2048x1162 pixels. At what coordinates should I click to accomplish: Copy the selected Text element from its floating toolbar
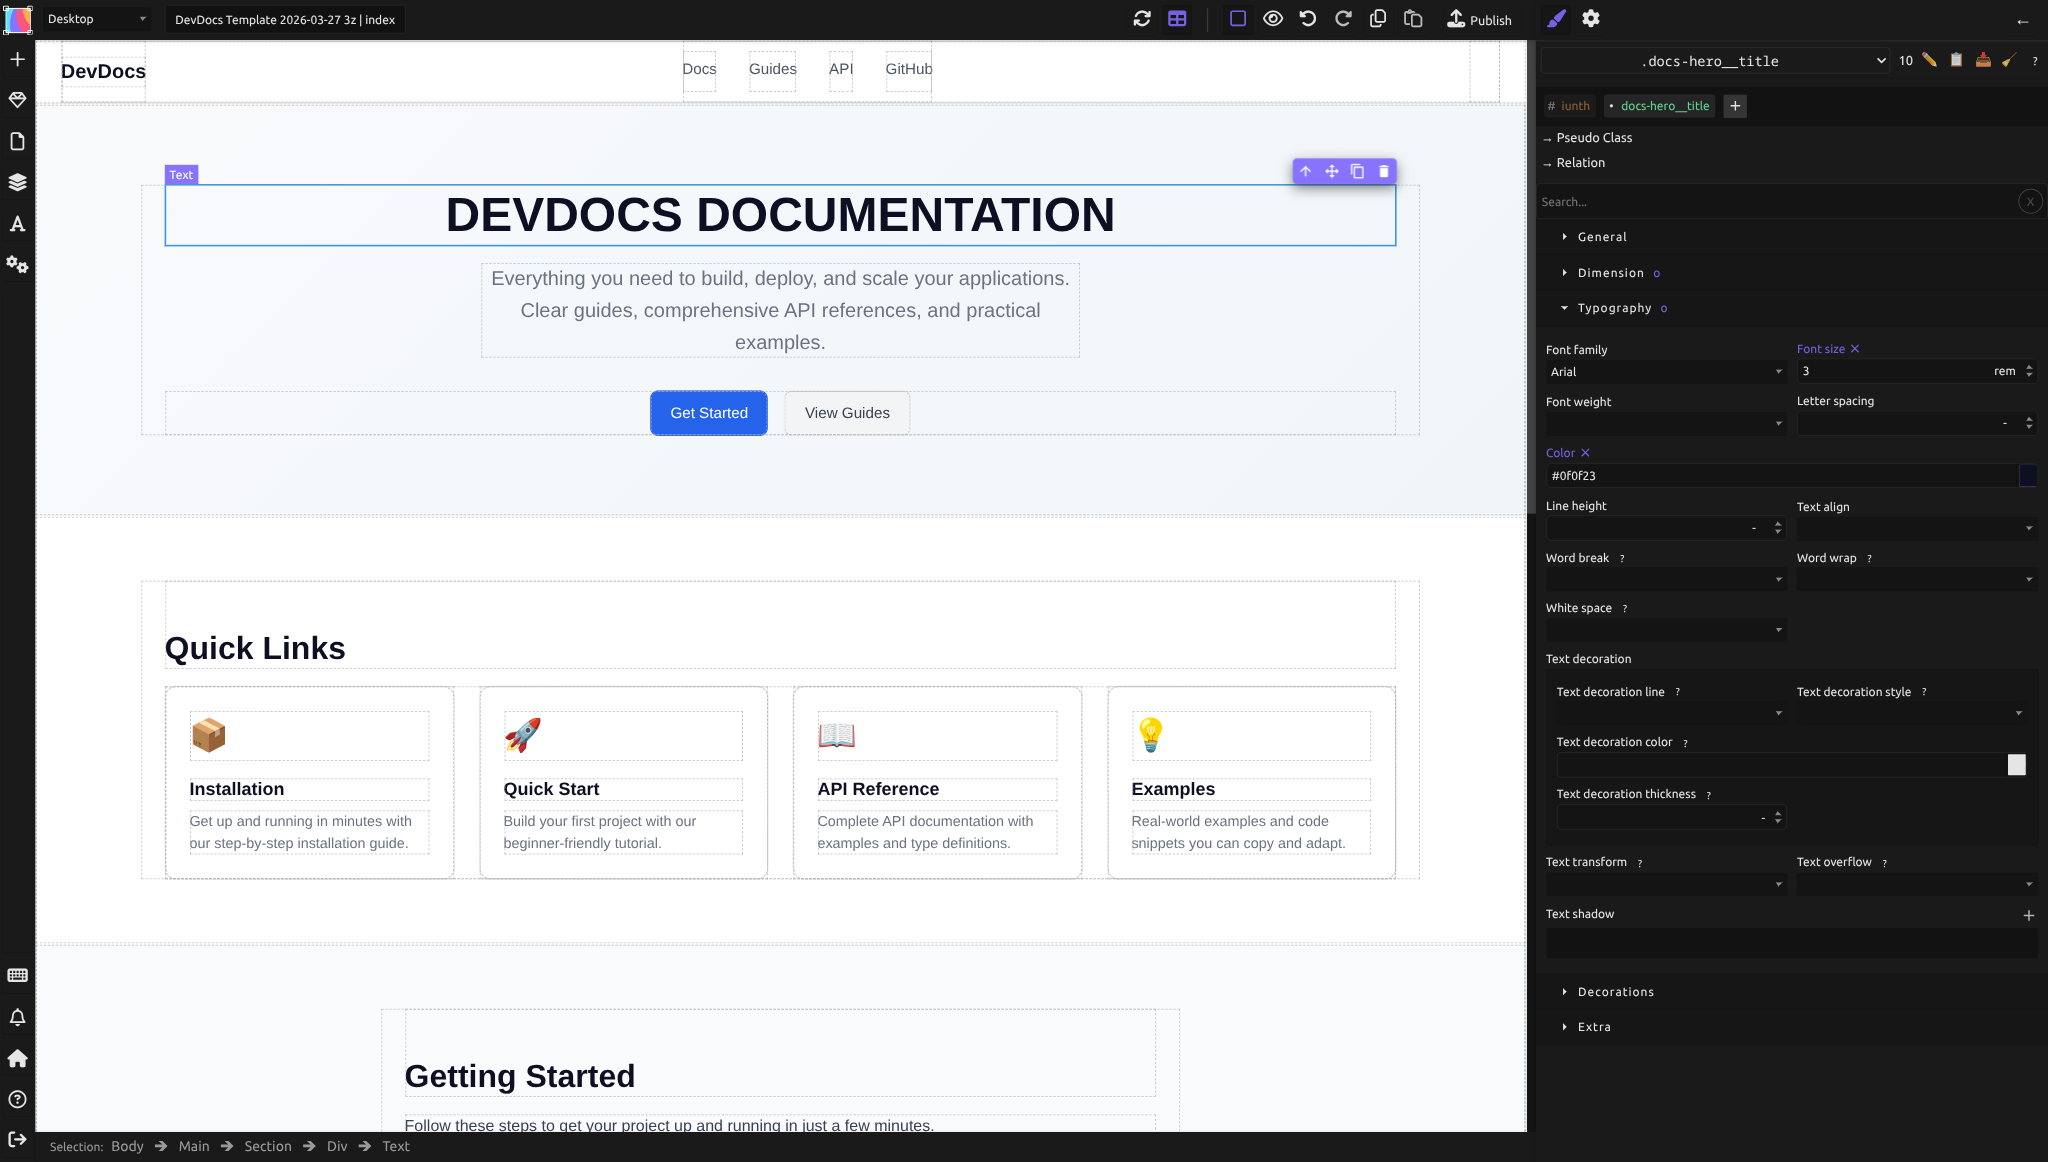pos(1356,171)
